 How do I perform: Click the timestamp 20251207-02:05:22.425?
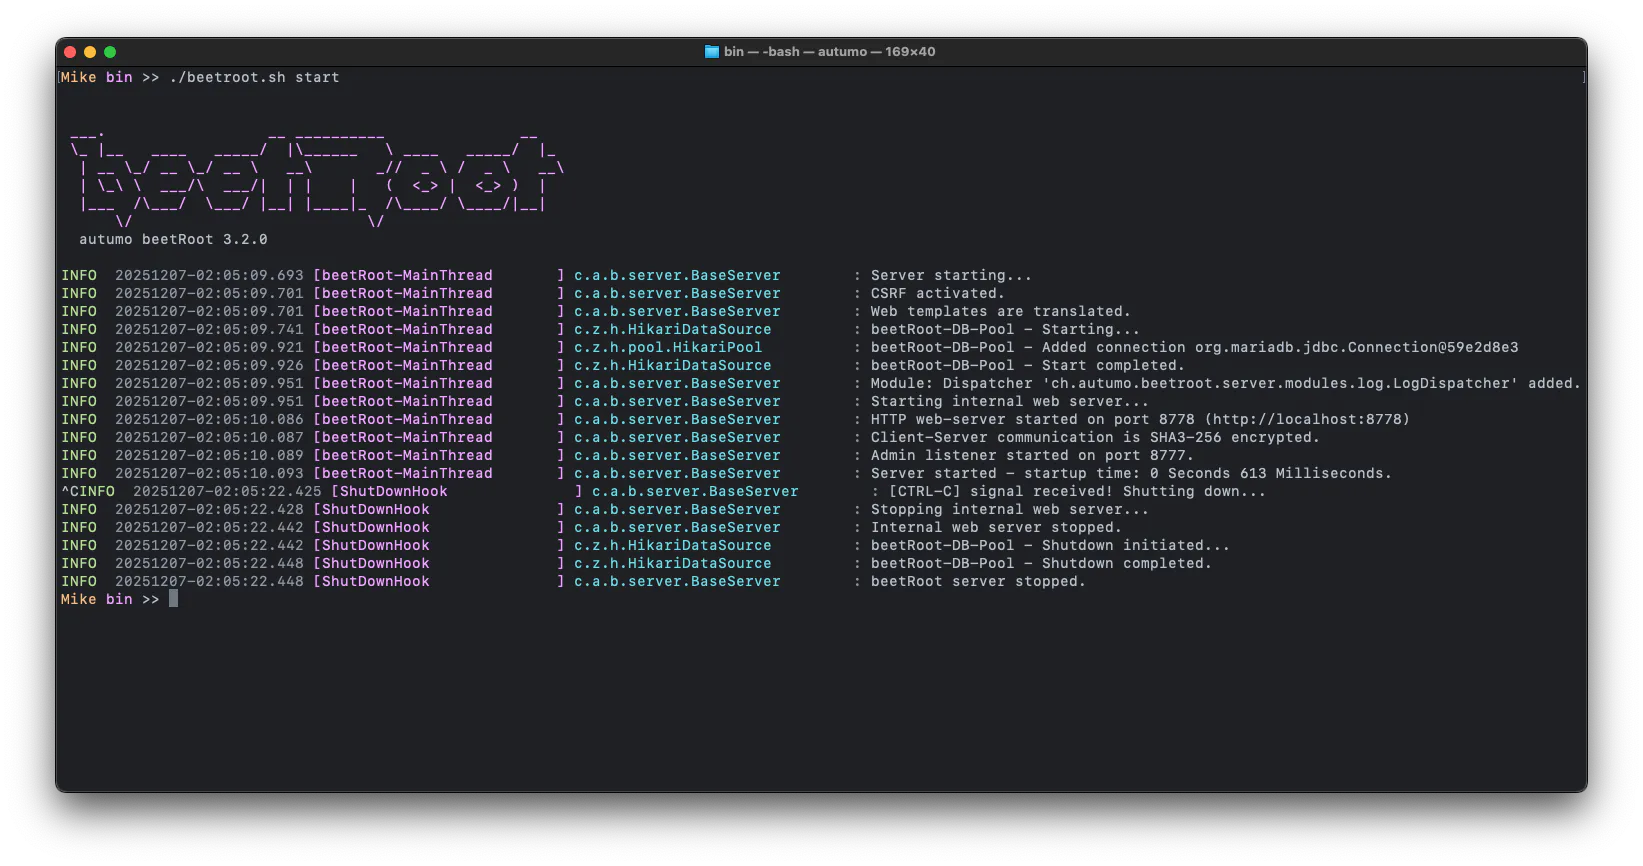click(227, 491)
